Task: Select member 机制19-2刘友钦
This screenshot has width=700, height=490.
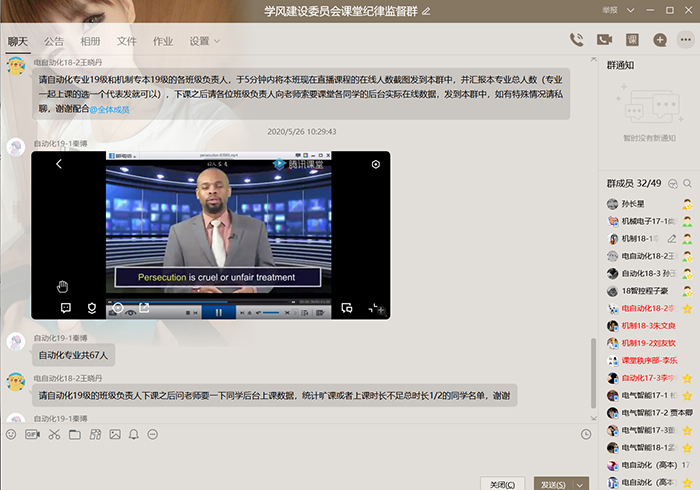Action: tap(649, 343)
